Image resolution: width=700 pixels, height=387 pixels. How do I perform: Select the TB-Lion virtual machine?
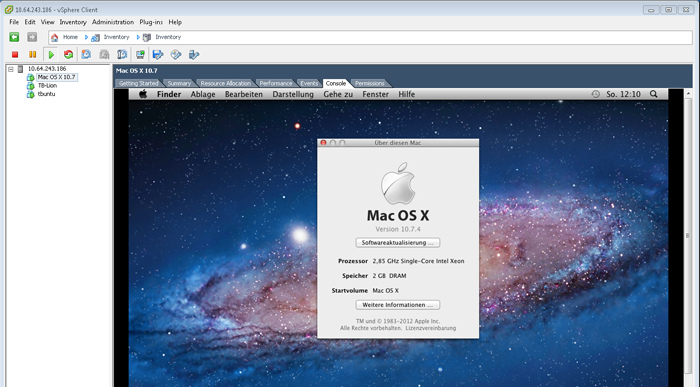[x=47, y=86]
